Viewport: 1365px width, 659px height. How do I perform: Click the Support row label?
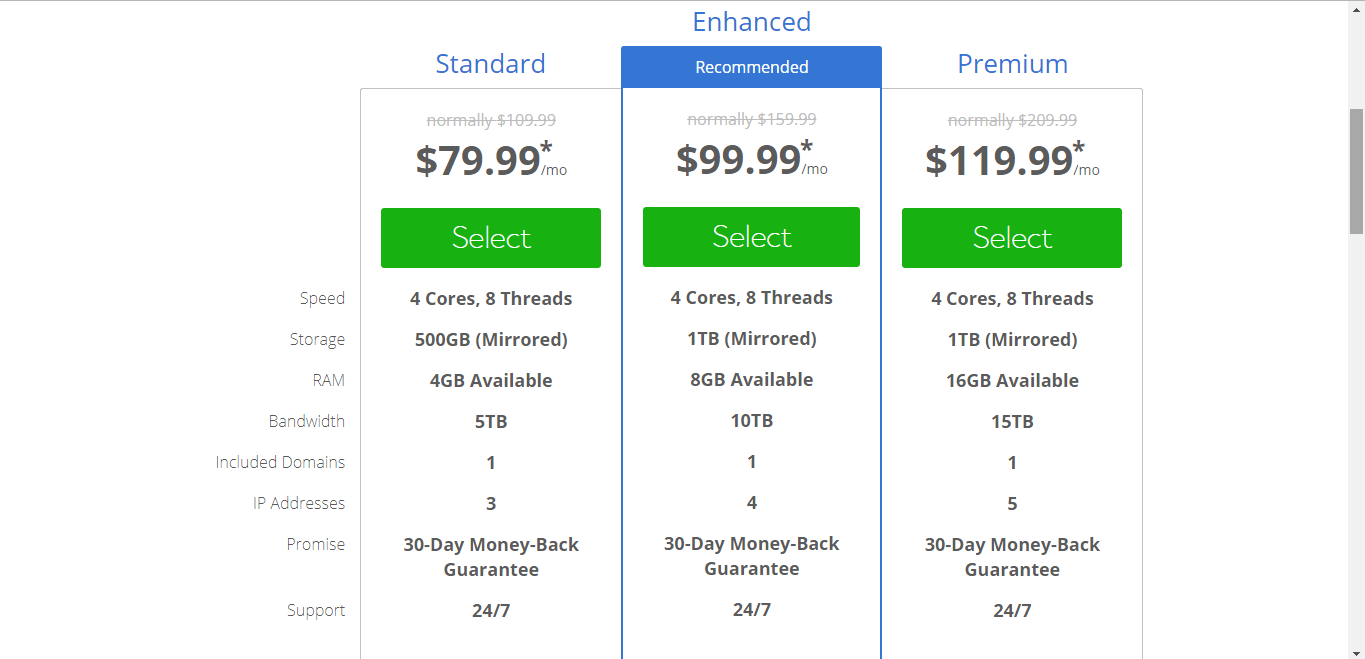(315, 610)
